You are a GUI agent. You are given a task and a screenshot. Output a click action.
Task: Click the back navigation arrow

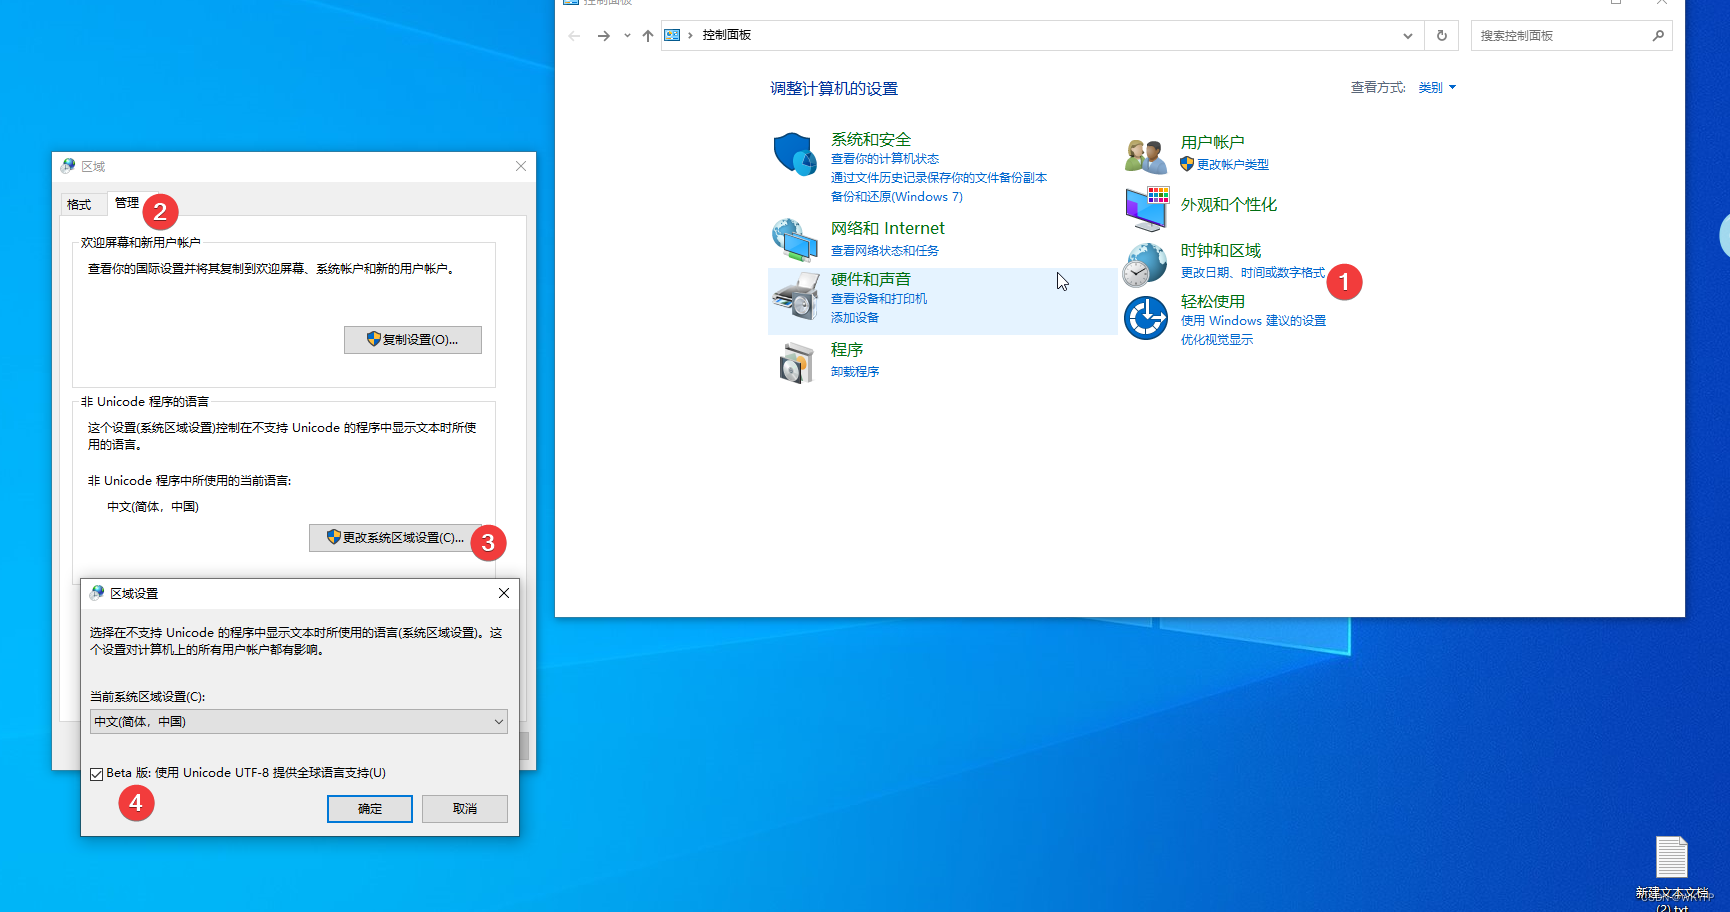(573, 35)
